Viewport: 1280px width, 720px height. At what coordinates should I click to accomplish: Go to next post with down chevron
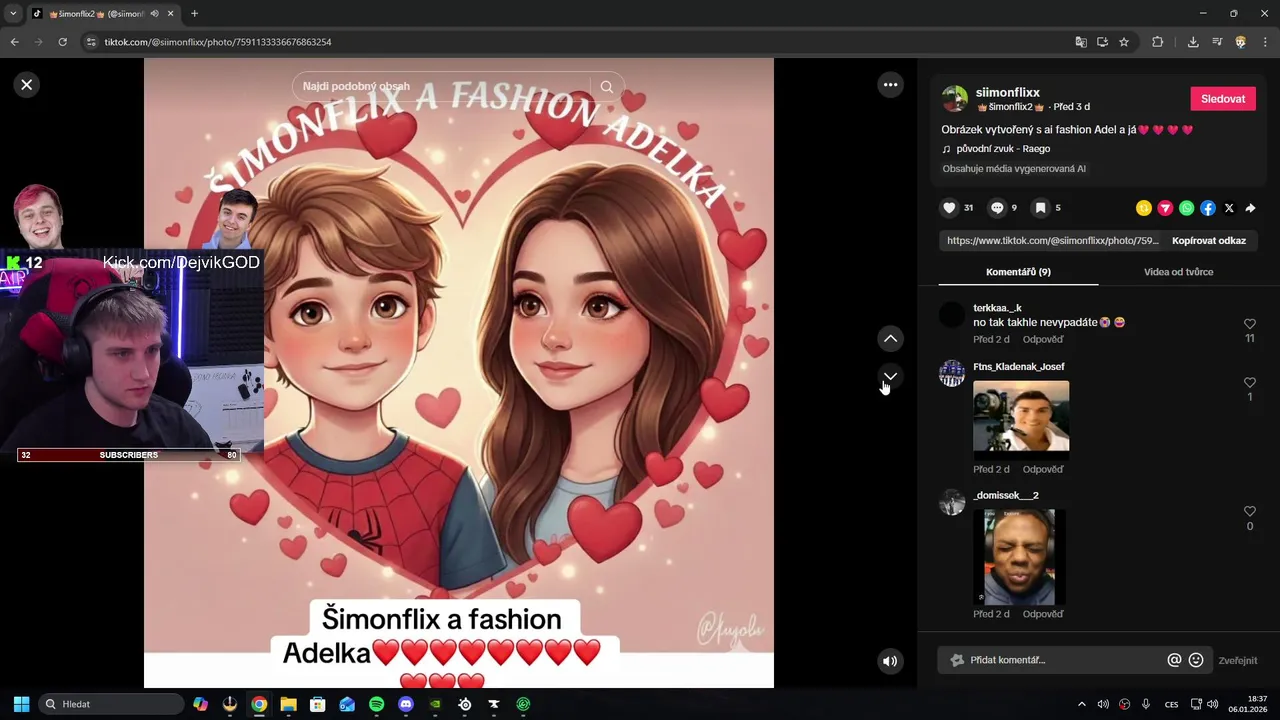click(890, 376)
